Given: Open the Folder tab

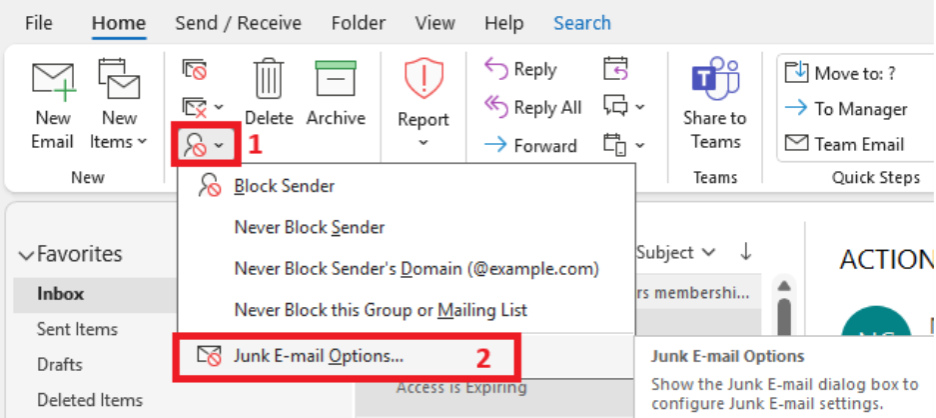Looking at the screenshot, I should (x=358, y=23).
